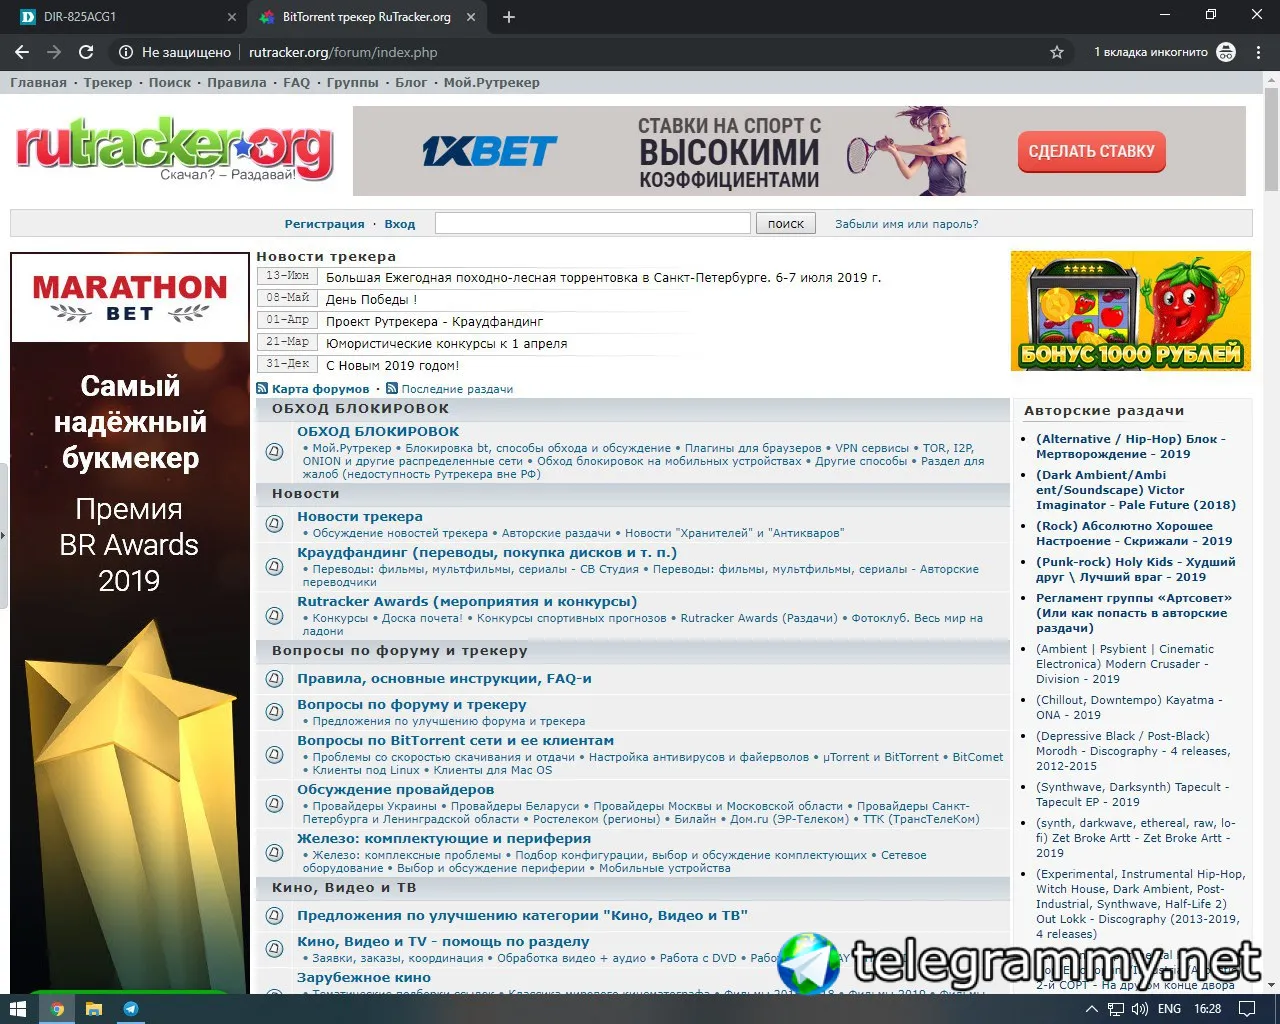Open the Поиск menu item
This screenshot has width=1280, height=1024.
[x=170, y=82]
